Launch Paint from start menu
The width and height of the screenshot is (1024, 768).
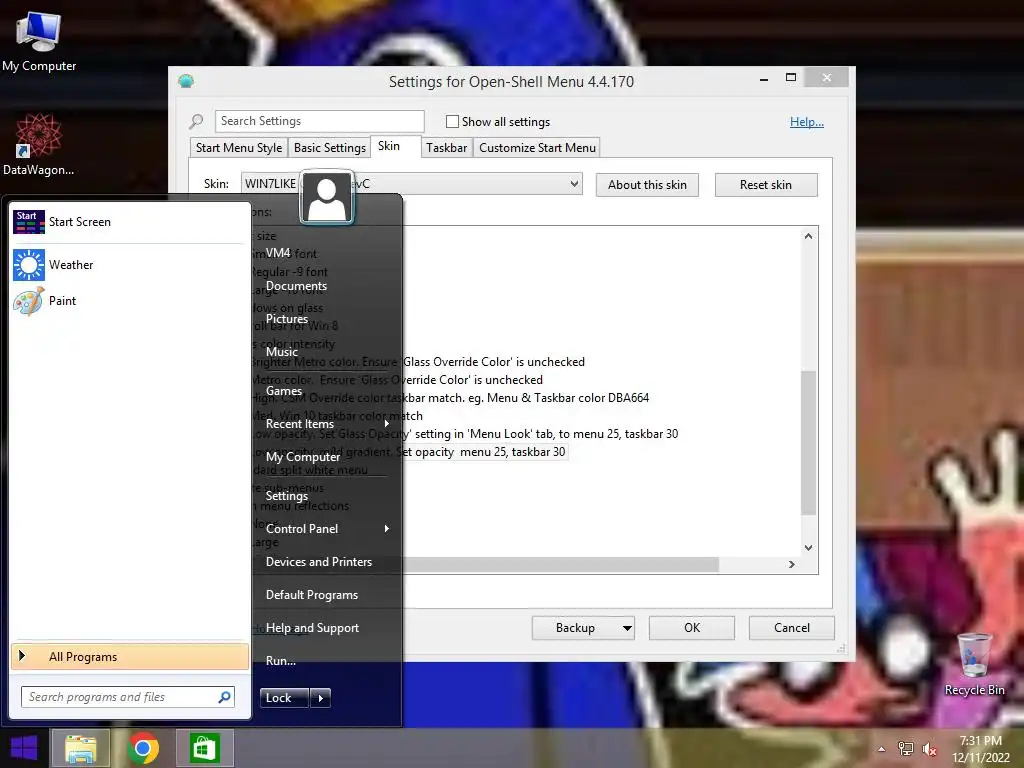(129, 300)
